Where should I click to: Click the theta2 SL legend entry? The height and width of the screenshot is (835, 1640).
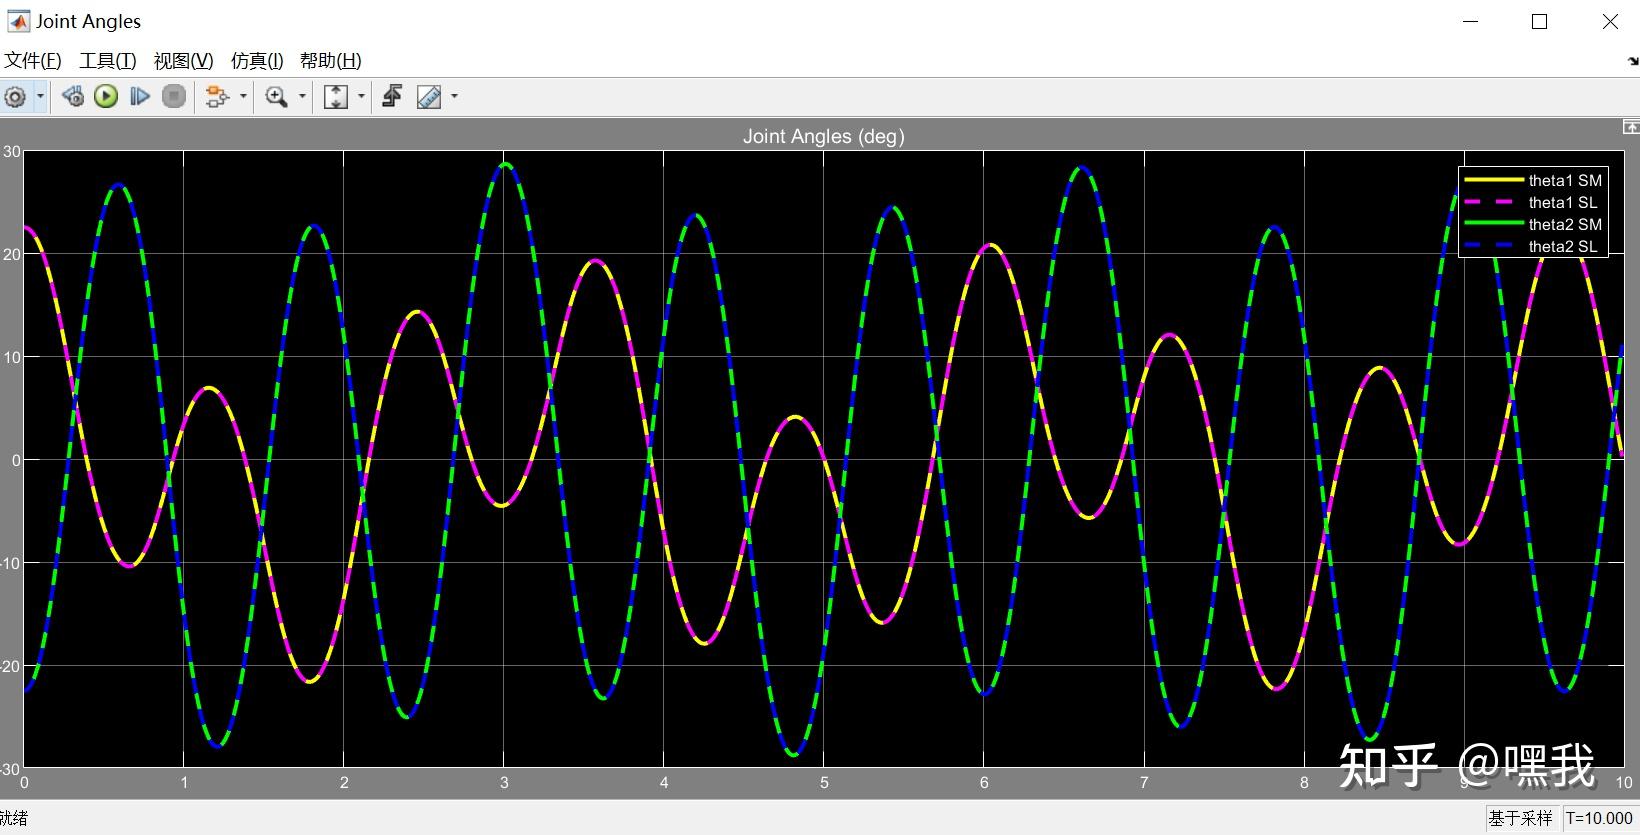(x=1533, y=246)
